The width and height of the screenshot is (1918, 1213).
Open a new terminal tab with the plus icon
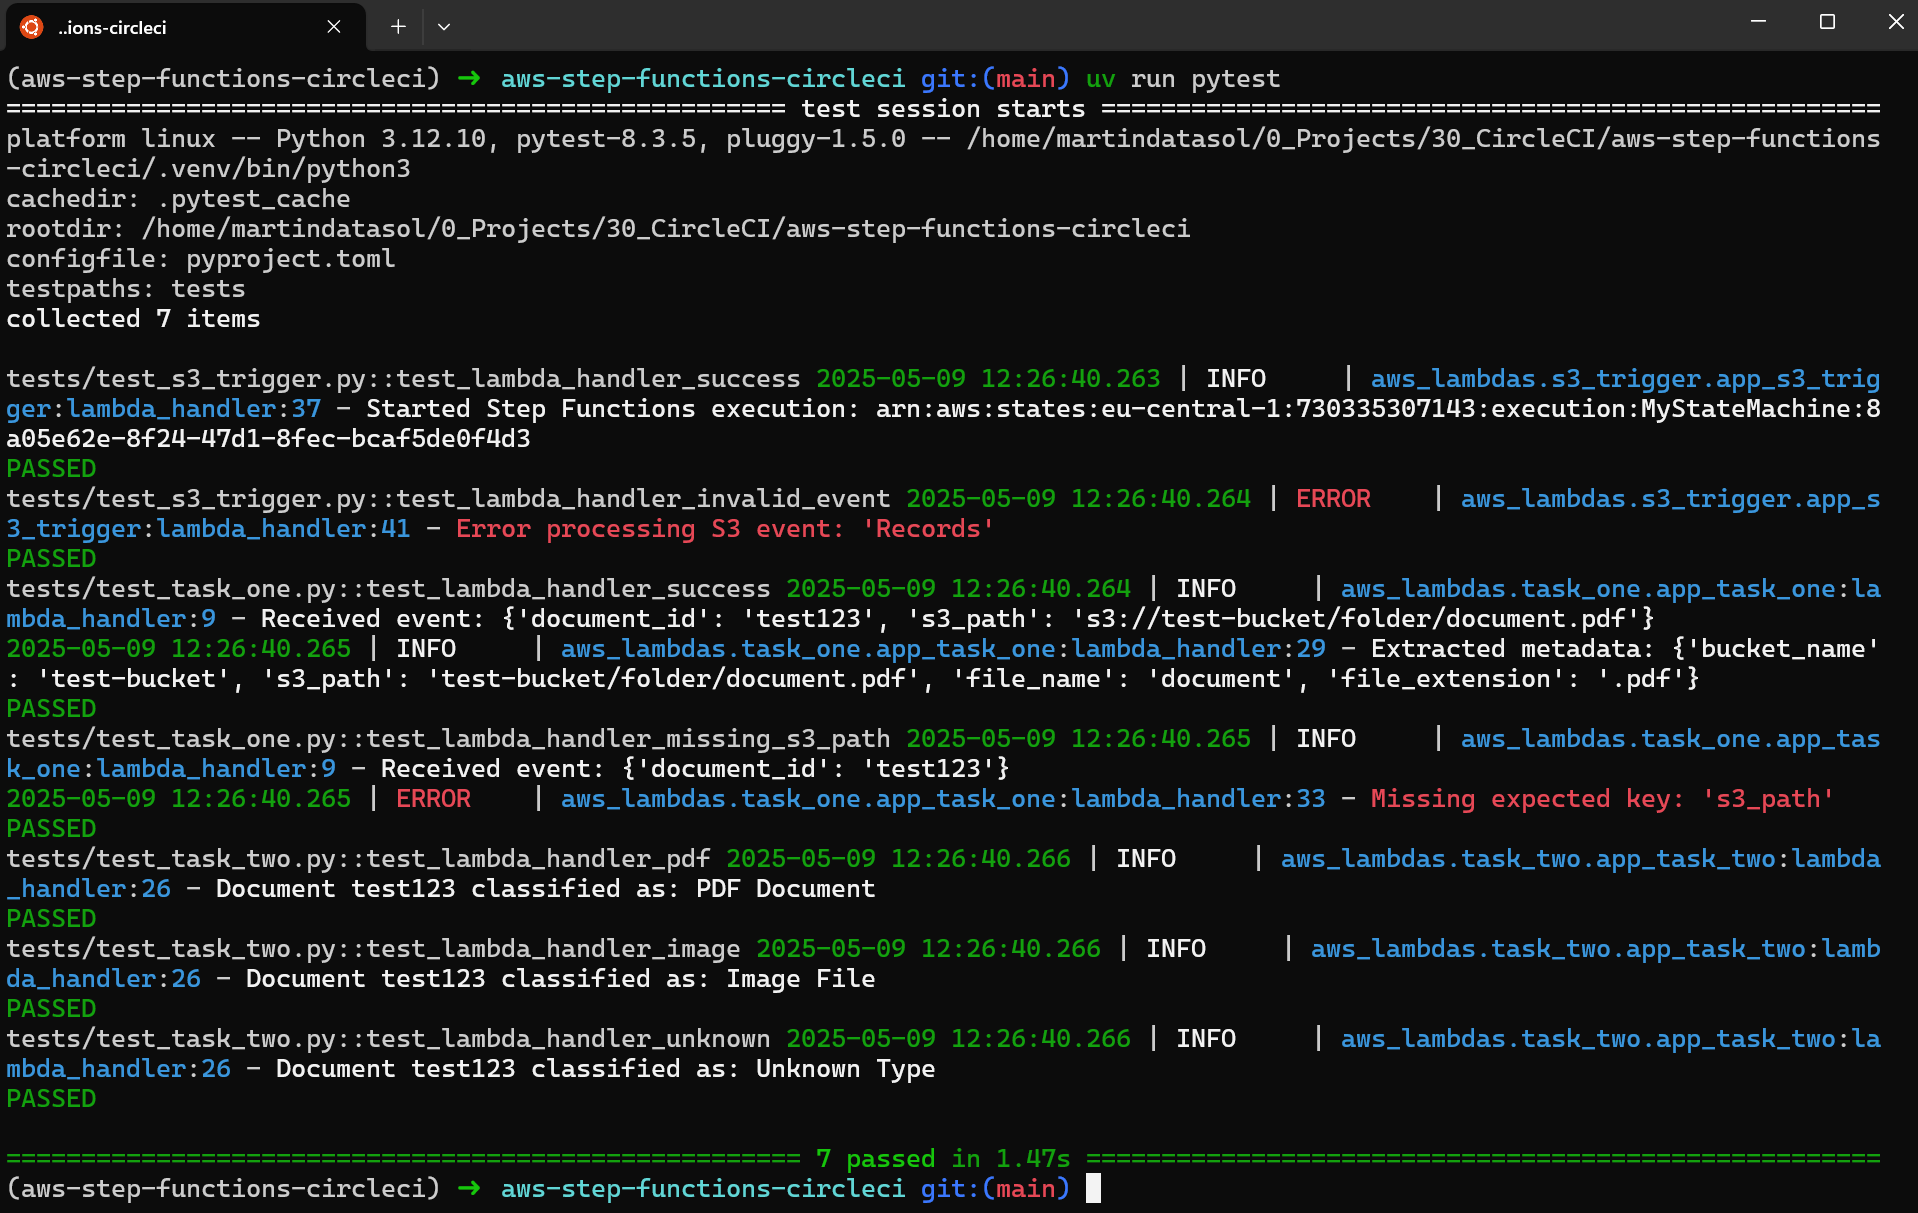(x=397, y=27)
